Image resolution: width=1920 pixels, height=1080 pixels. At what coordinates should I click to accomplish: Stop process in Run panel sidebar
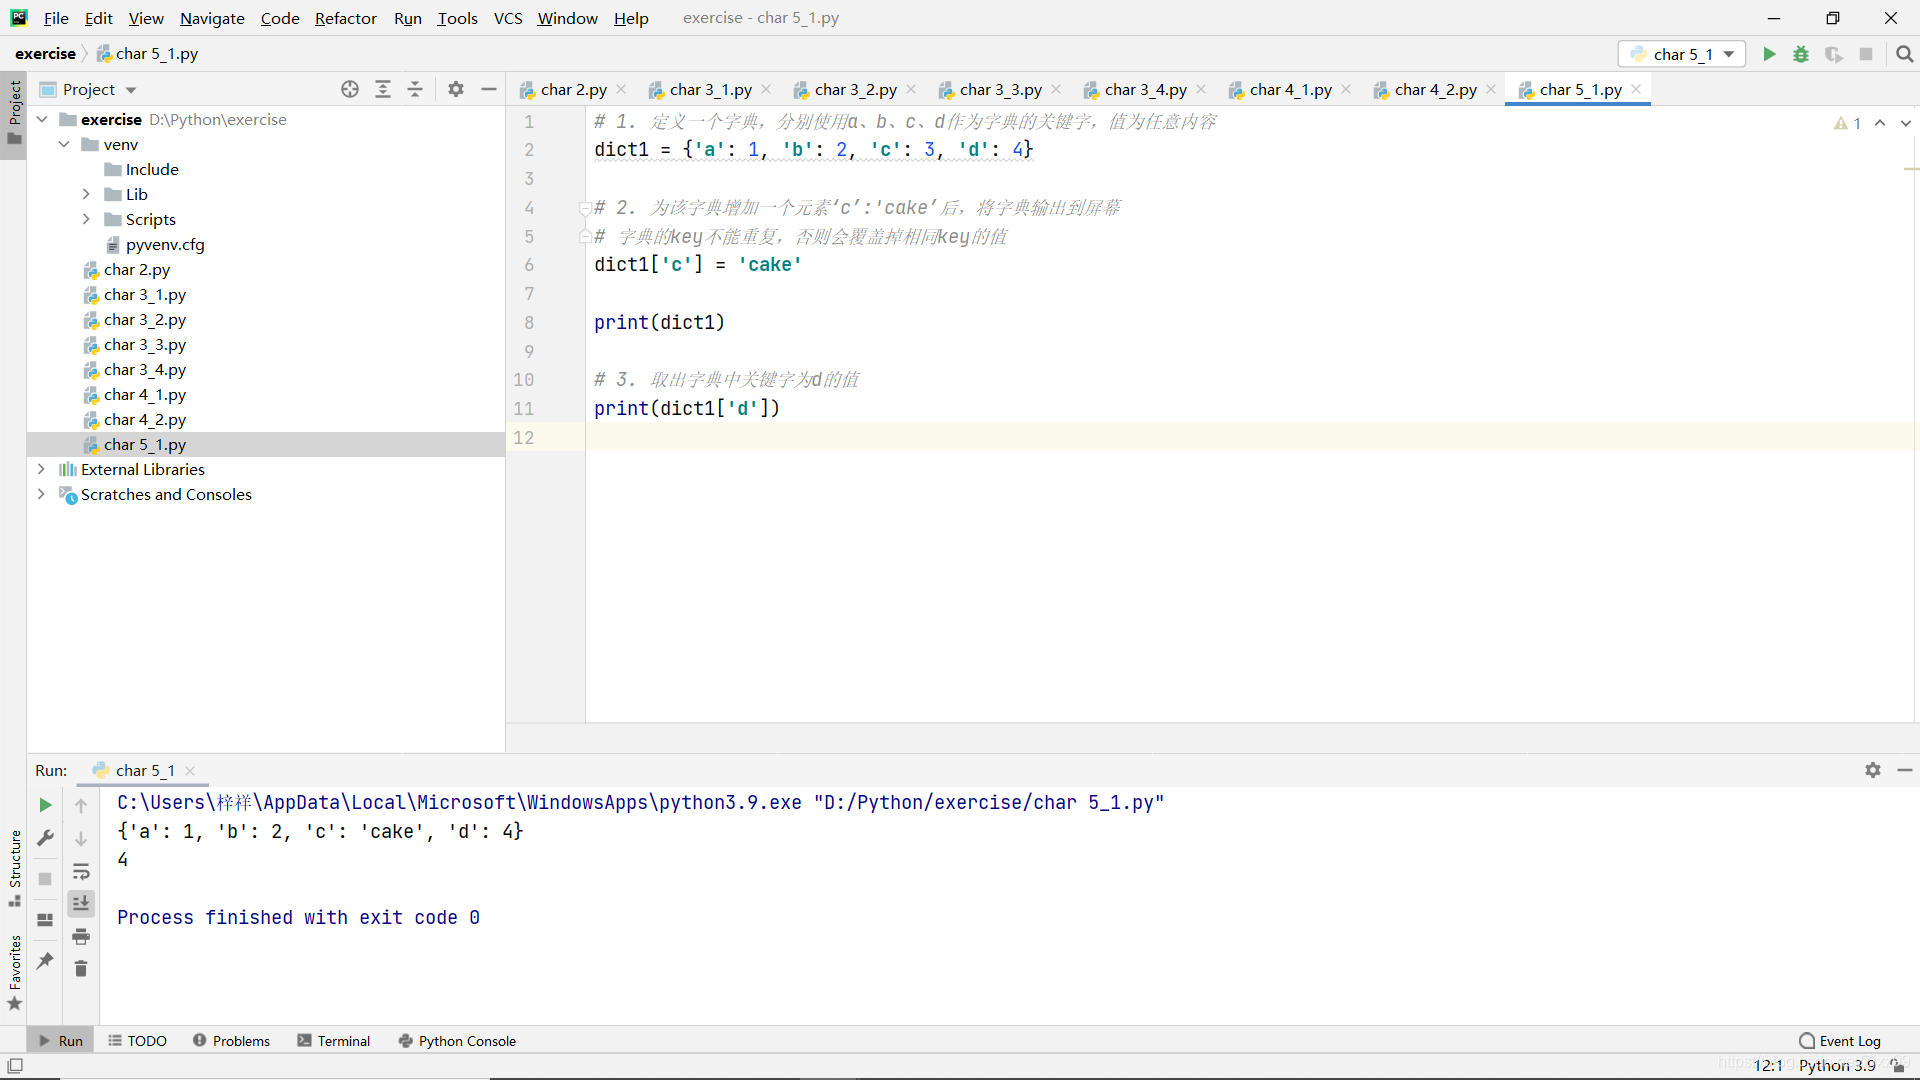(45, 879)
